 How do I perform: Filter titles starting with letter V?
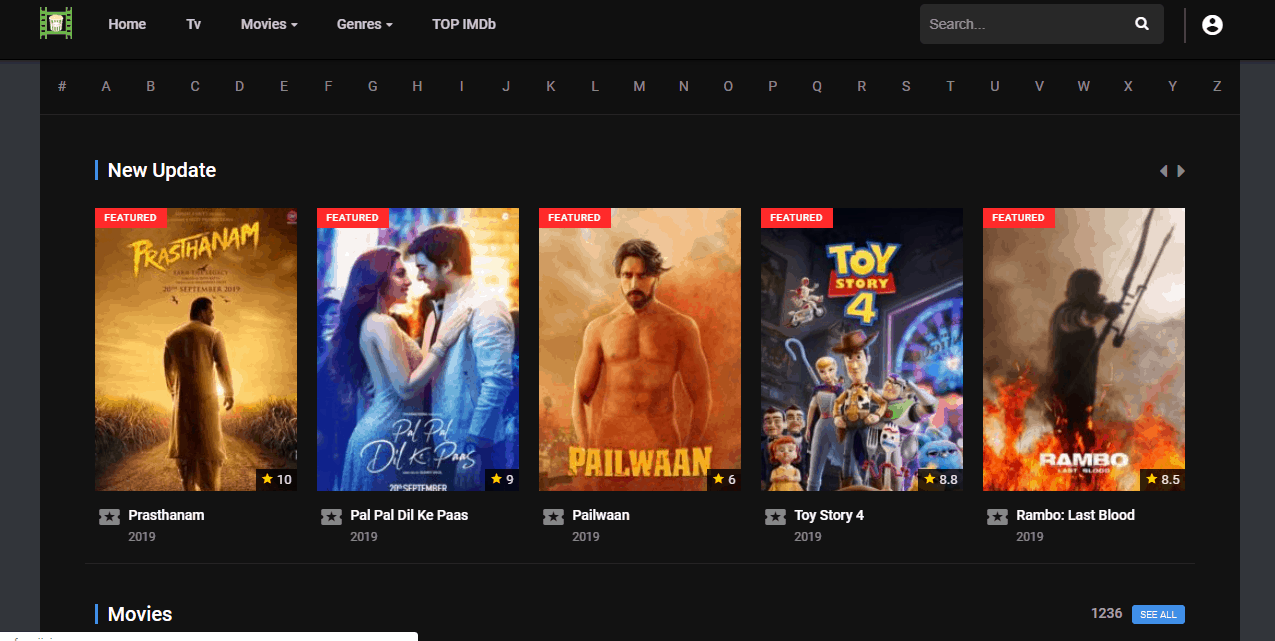click(1039, 86)
